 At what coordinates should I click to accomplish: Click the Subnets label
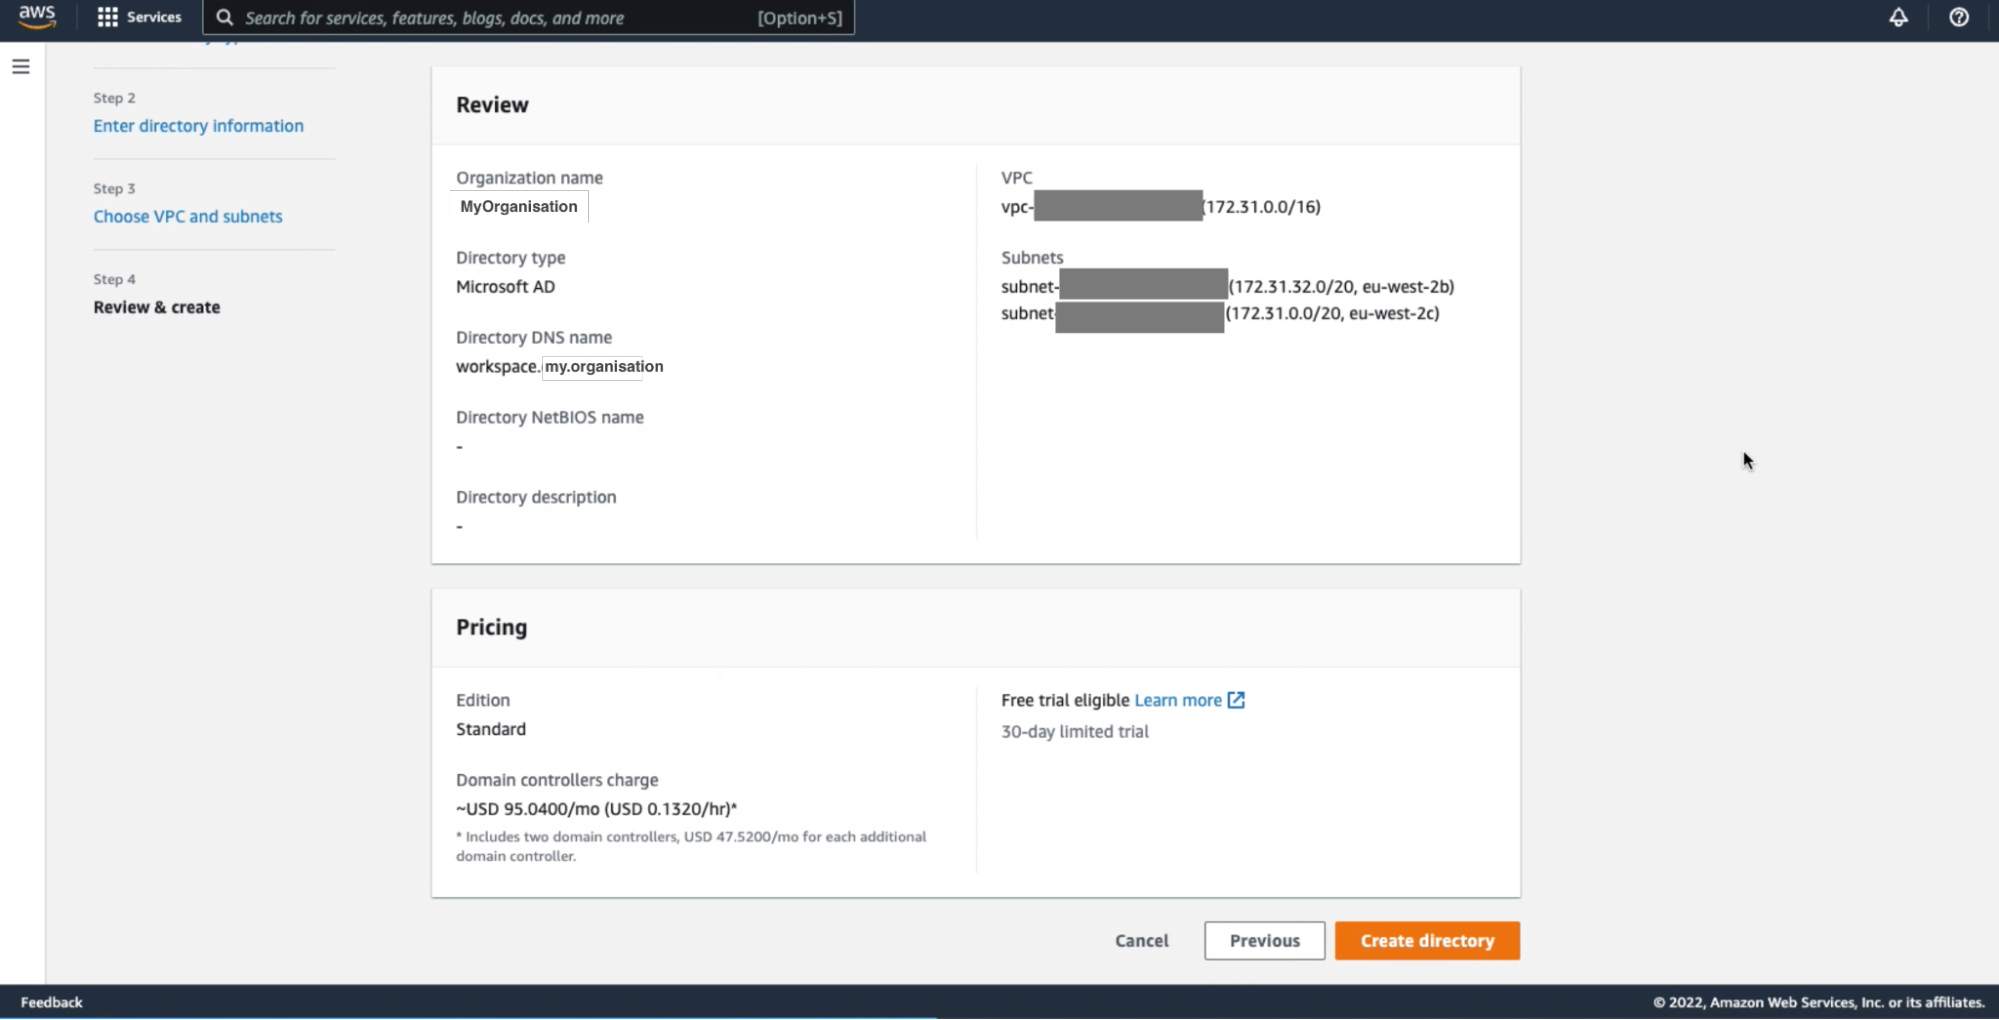1032,257
